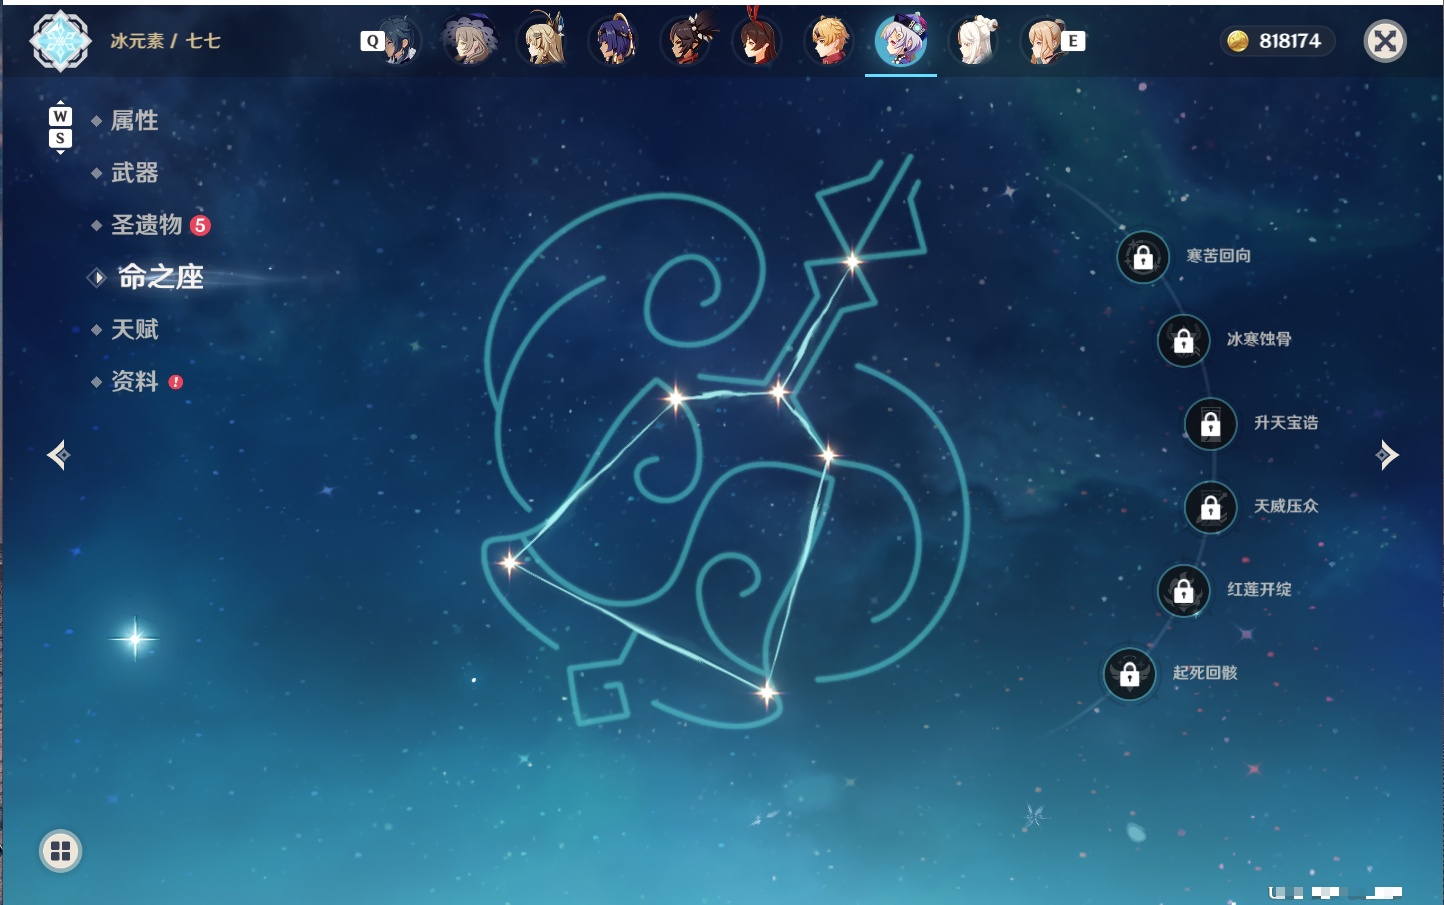The width and height of the screenshot is (1444, 905).
Task: Open the 属性 attributes tab
Action: (x=134, y=121)
